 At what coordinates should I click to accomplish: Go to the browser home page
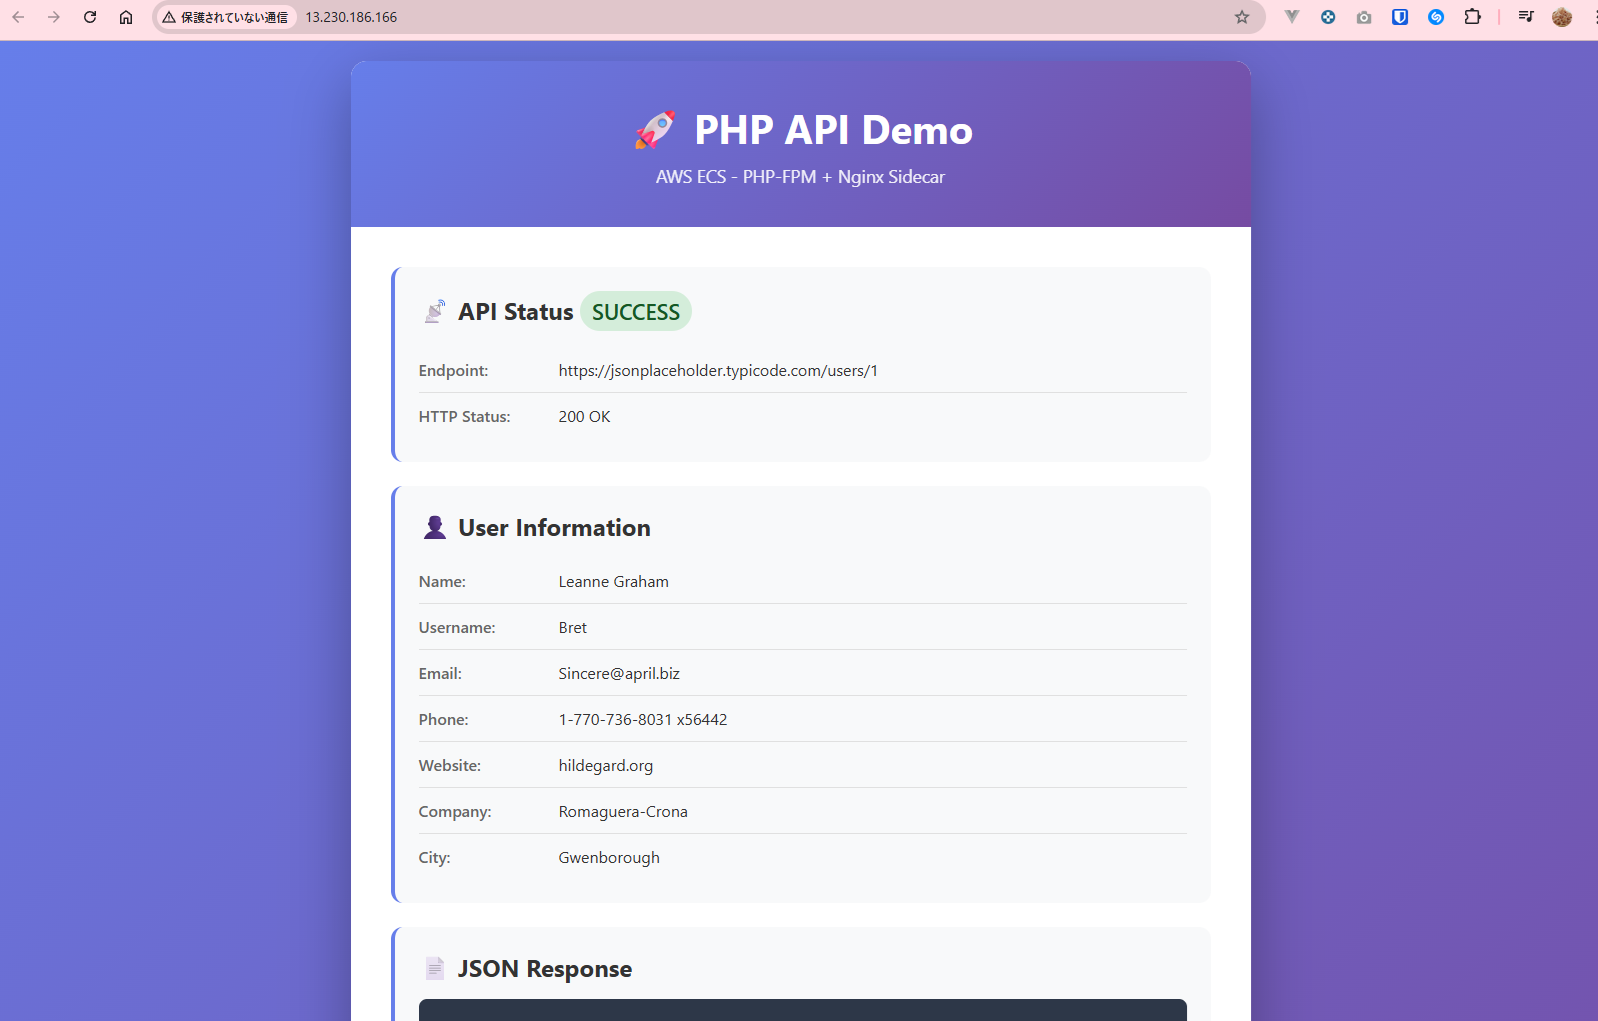(x=126, y=17)
